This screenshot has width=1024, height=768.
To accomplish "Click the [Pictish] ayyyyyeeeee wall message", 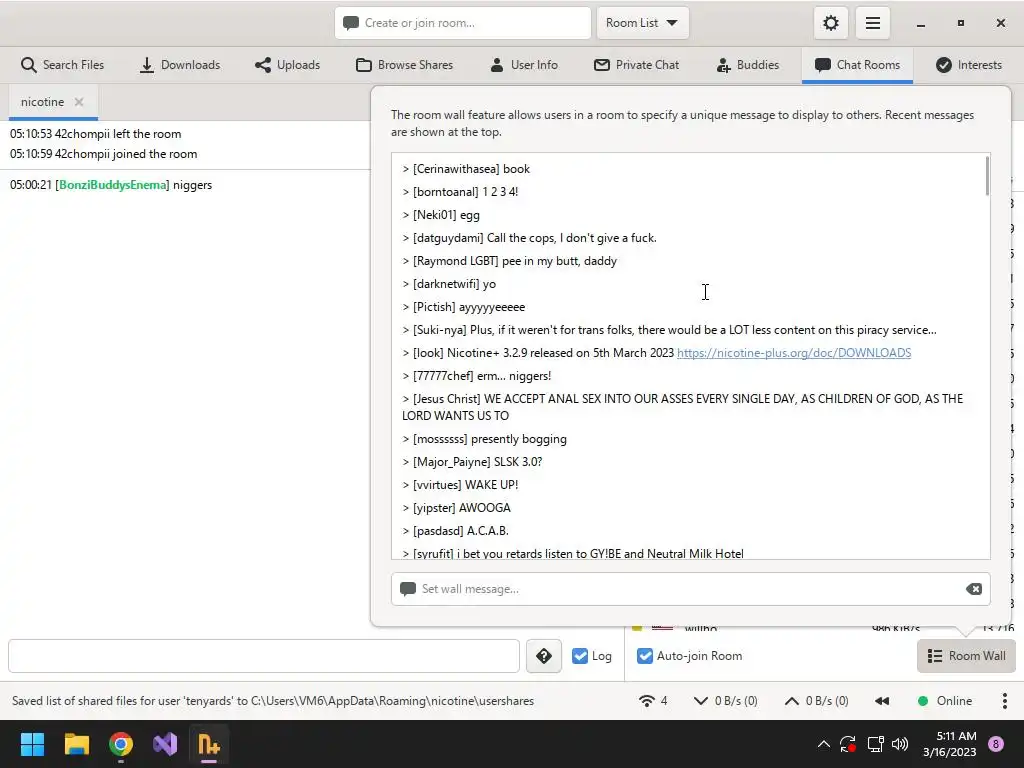I will (464, 307).
